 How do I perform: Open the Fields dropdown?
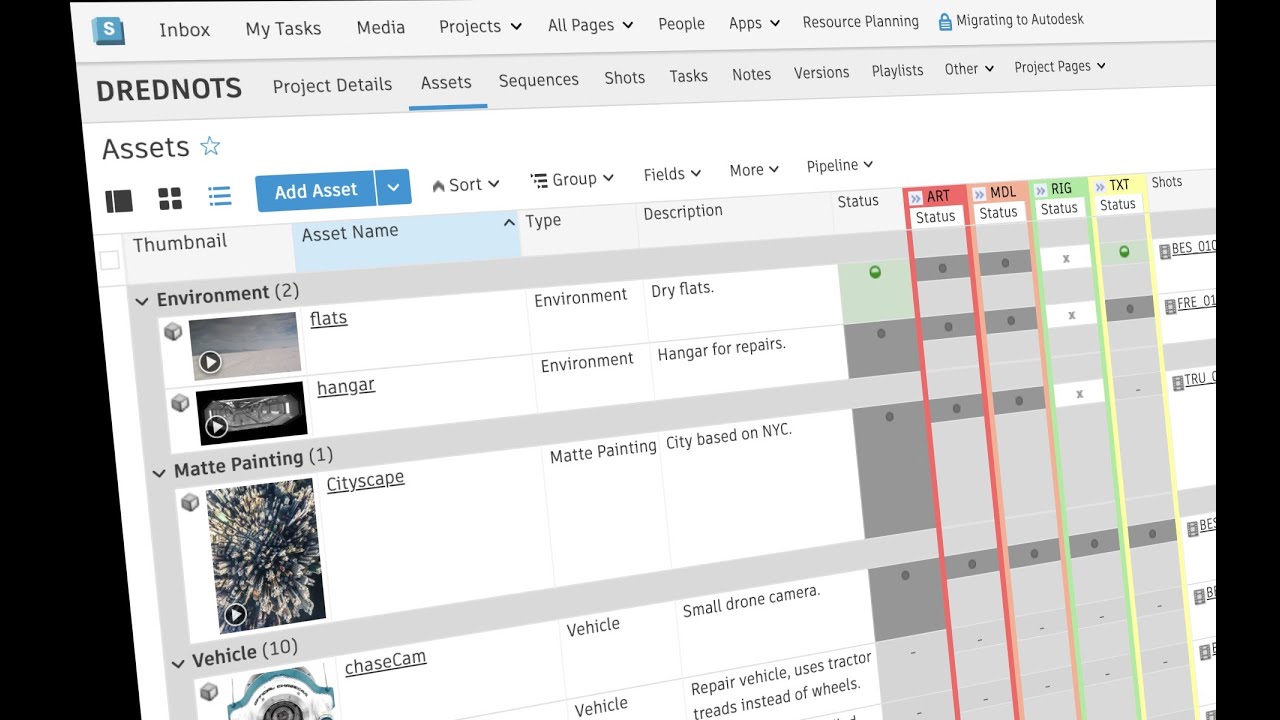coord(672,175)
